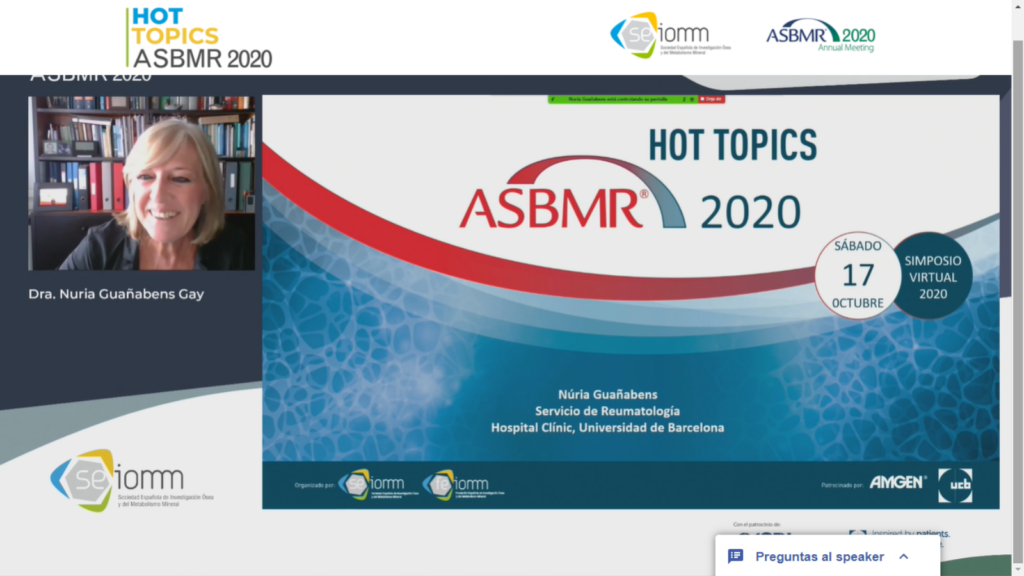This screenshot has width=1024, height=576.
Task: Click the chat icon beside Preguntas al speaker
Action: pyautogui.click(x=735, y=556)
